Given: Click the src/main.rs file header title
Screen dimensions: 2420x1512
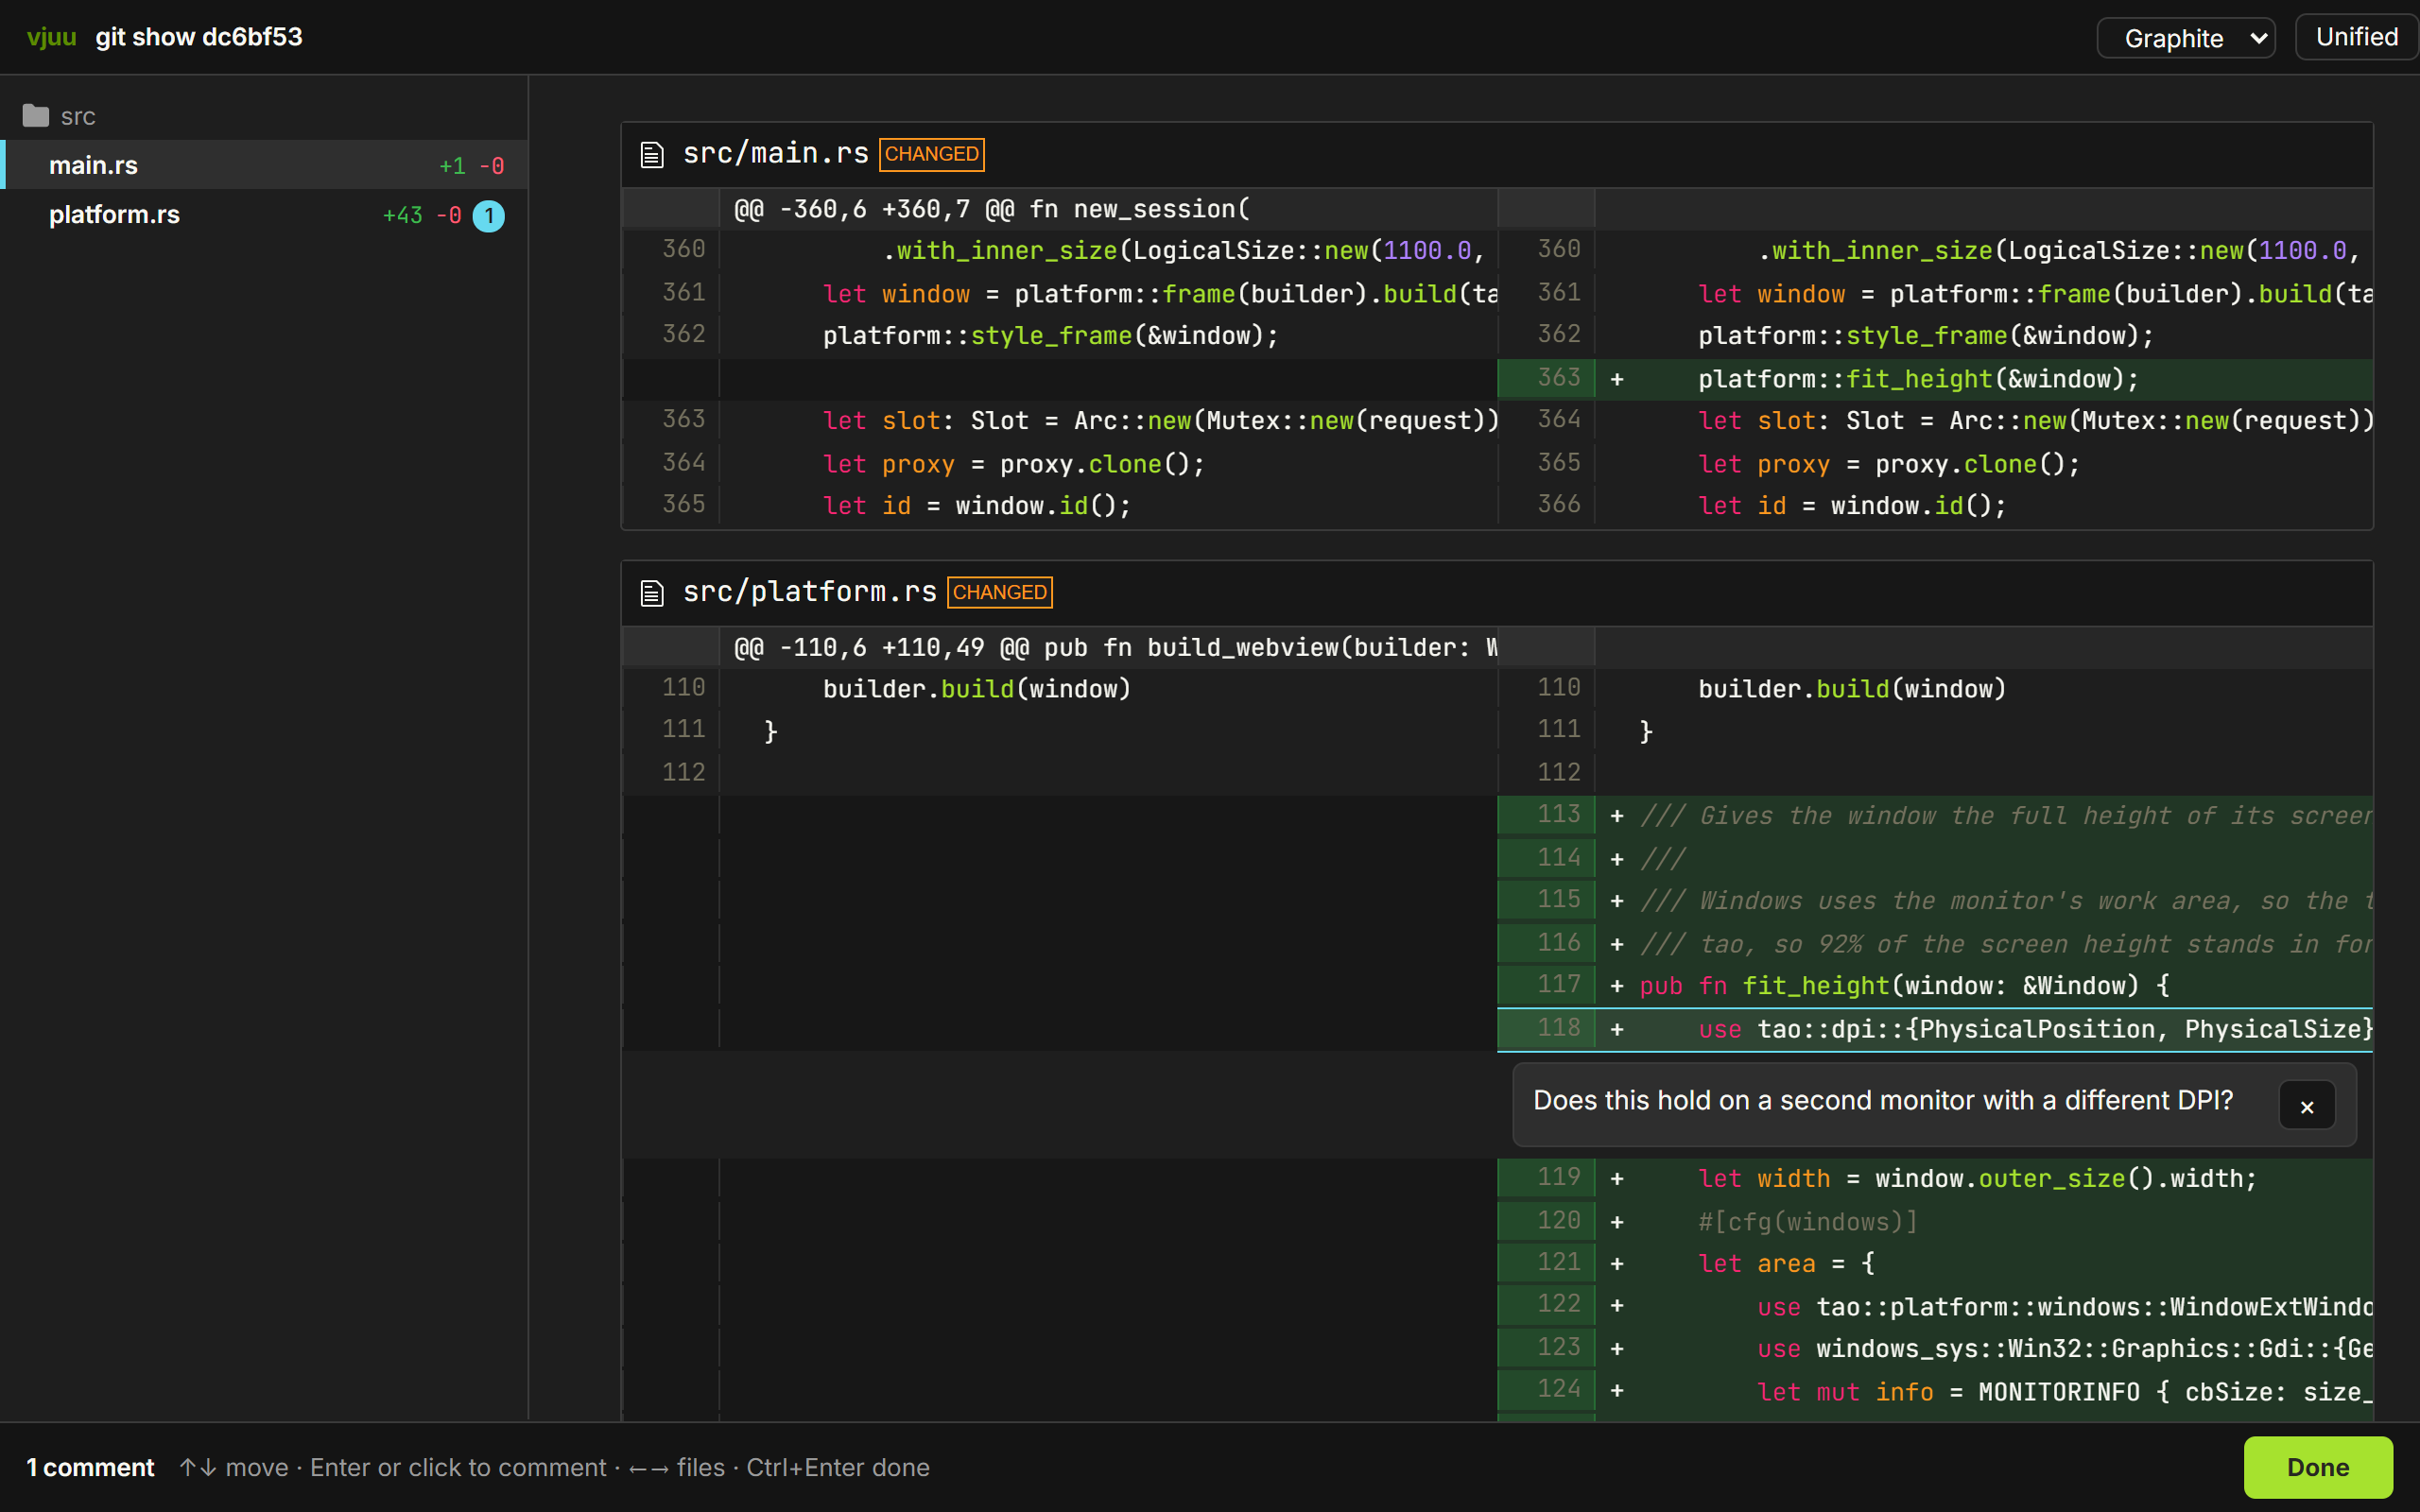Looking at the screenshot, I should (776, 154).
